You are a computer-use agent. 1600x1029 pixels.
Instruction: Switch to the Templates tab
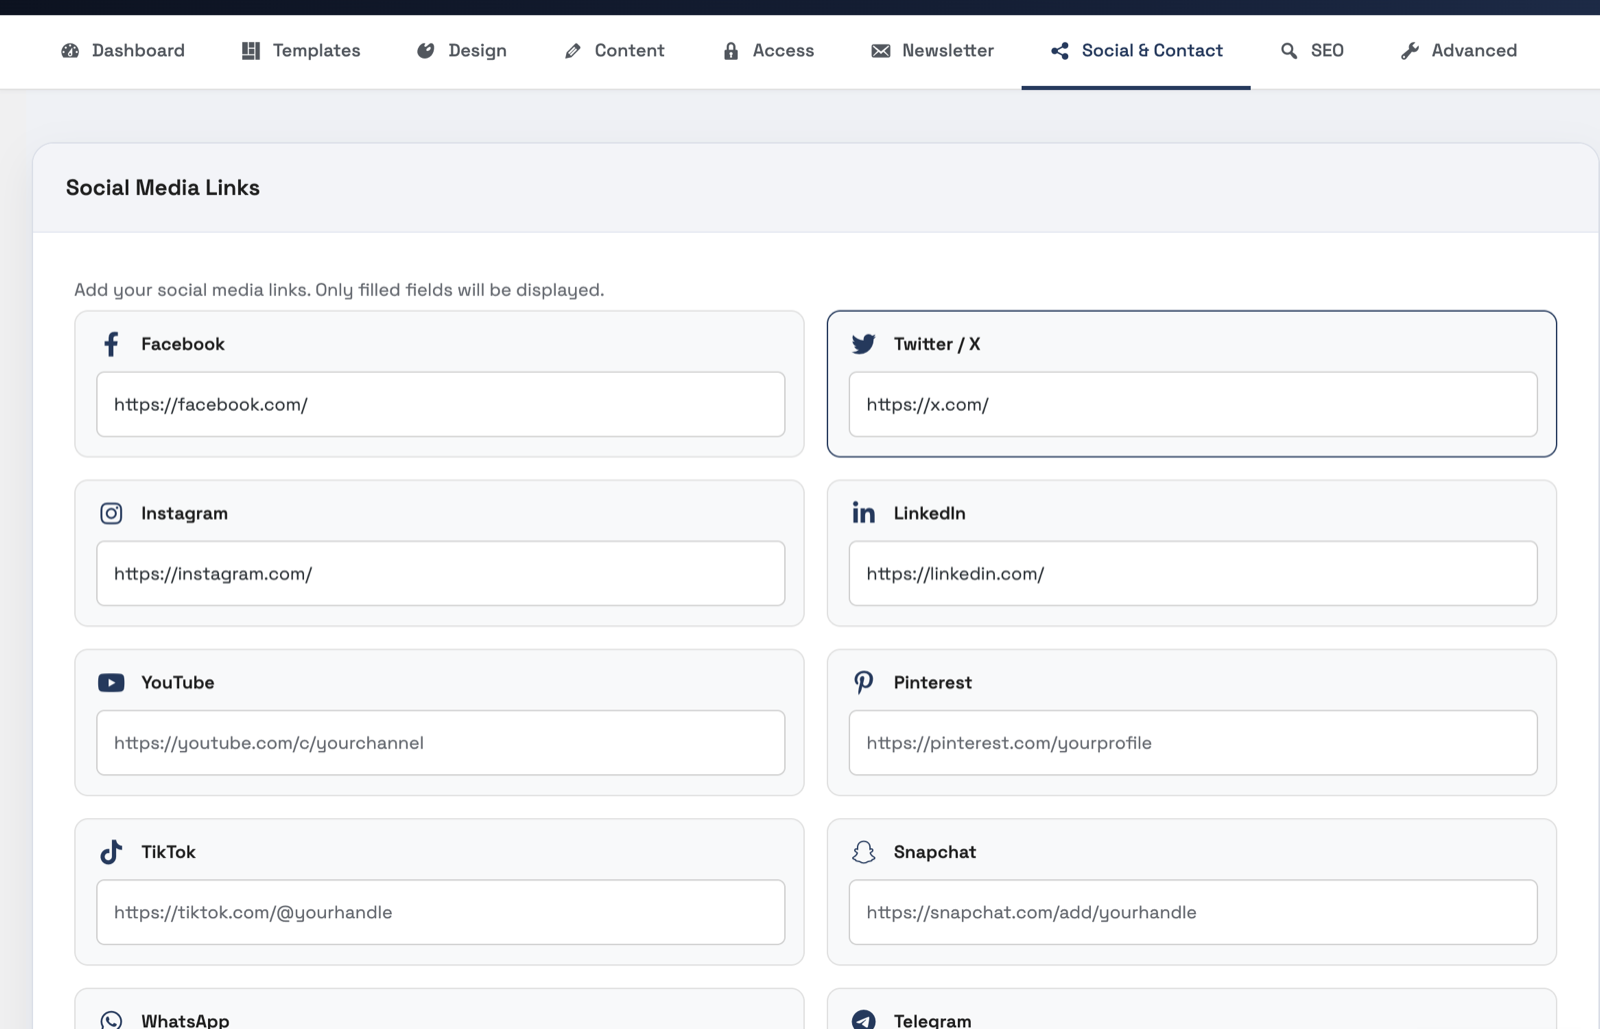point(301,51)
